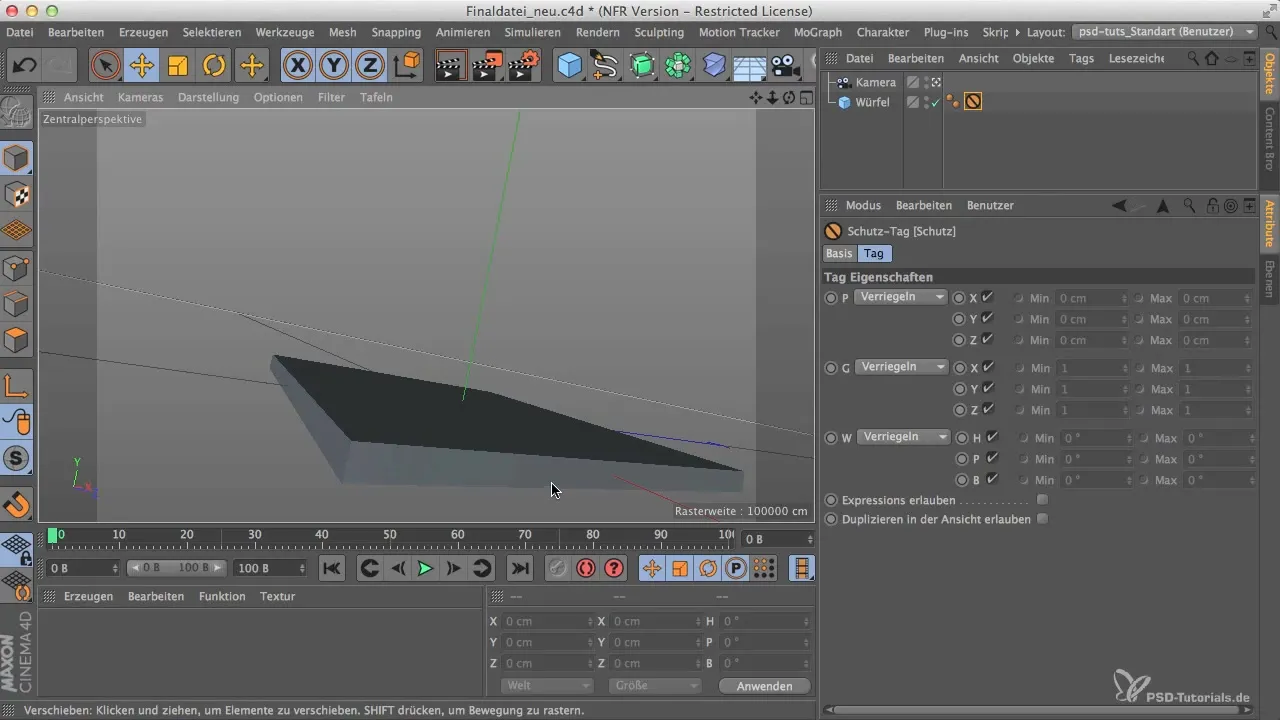The height and width of the screenshot is (720, 1280).
Task: Play the animation forward
Action: pyautogui.click(x=425, y=568)
